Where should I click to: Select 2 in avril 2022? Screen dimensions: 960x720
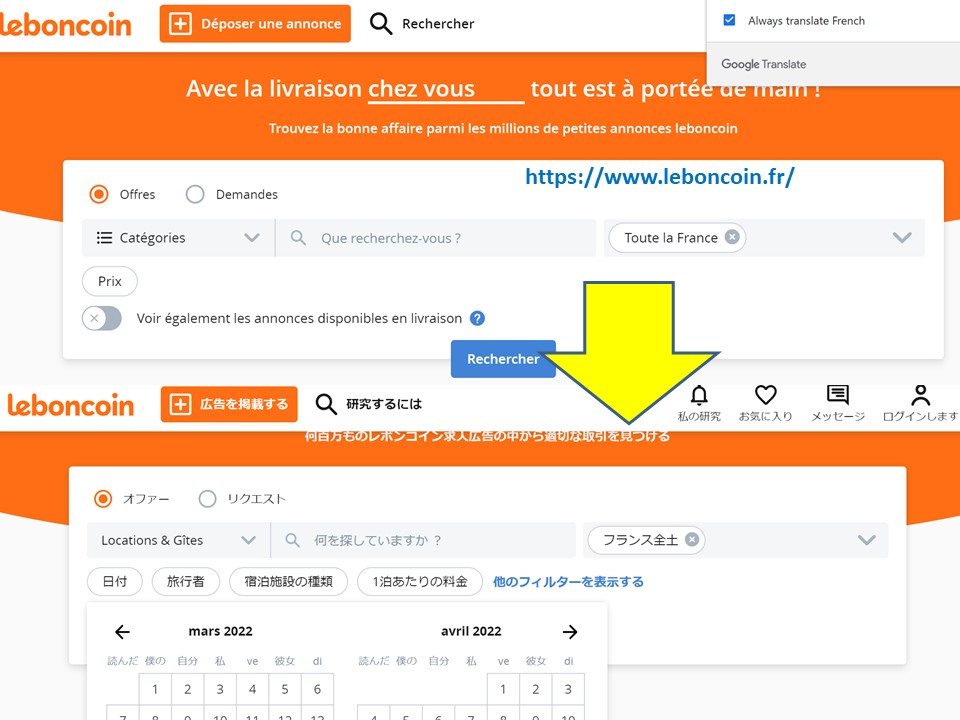pyautogui.click(x=536, y=689)
